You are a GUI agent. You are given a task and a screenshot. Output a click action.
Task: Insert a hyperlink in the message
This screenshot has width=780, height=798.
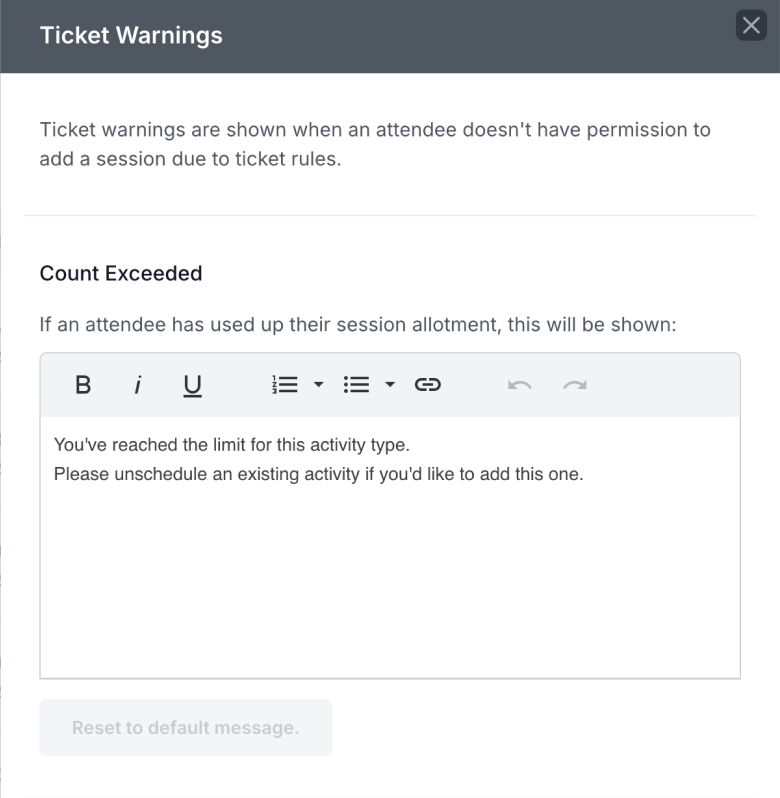coord(427,385)
